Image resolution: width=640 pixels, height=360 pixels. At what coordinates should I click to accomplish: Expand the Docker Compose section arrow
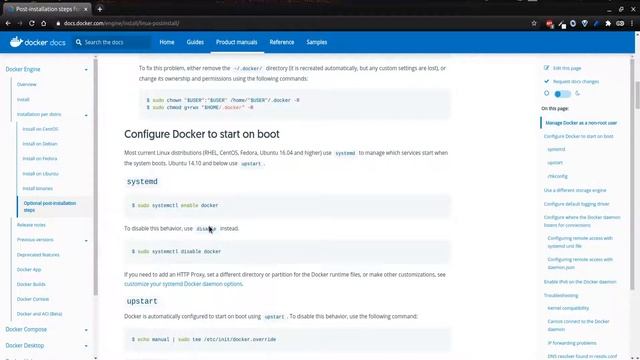(86, 330)
